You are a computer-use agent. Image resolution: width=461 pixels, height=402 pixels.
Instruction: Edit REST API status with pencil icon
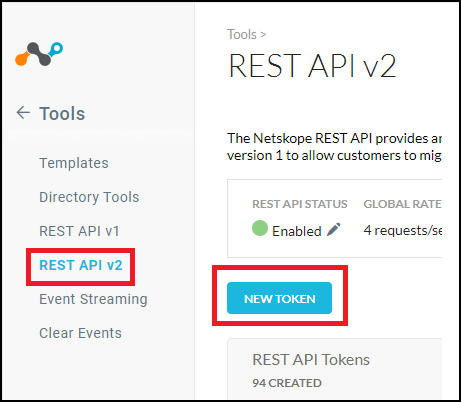pyautogui.click(x=334, y=229)
